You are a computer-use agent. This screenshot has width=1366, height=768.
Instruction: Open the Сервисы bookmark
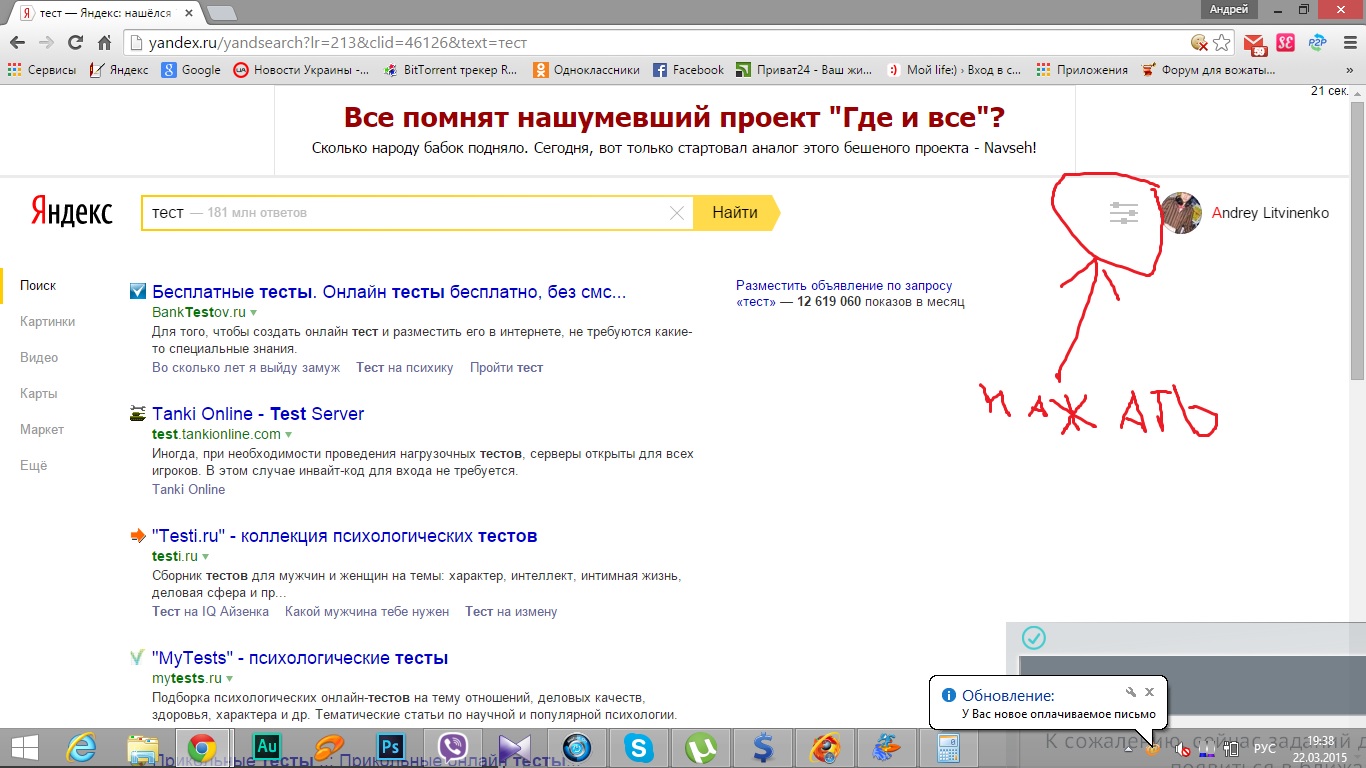[41, 70]
